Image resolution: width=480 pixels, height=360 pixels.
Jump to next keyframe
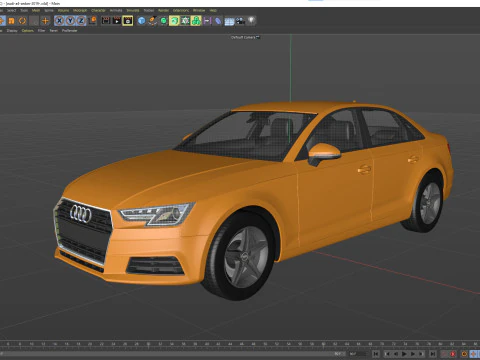point(421,354)
